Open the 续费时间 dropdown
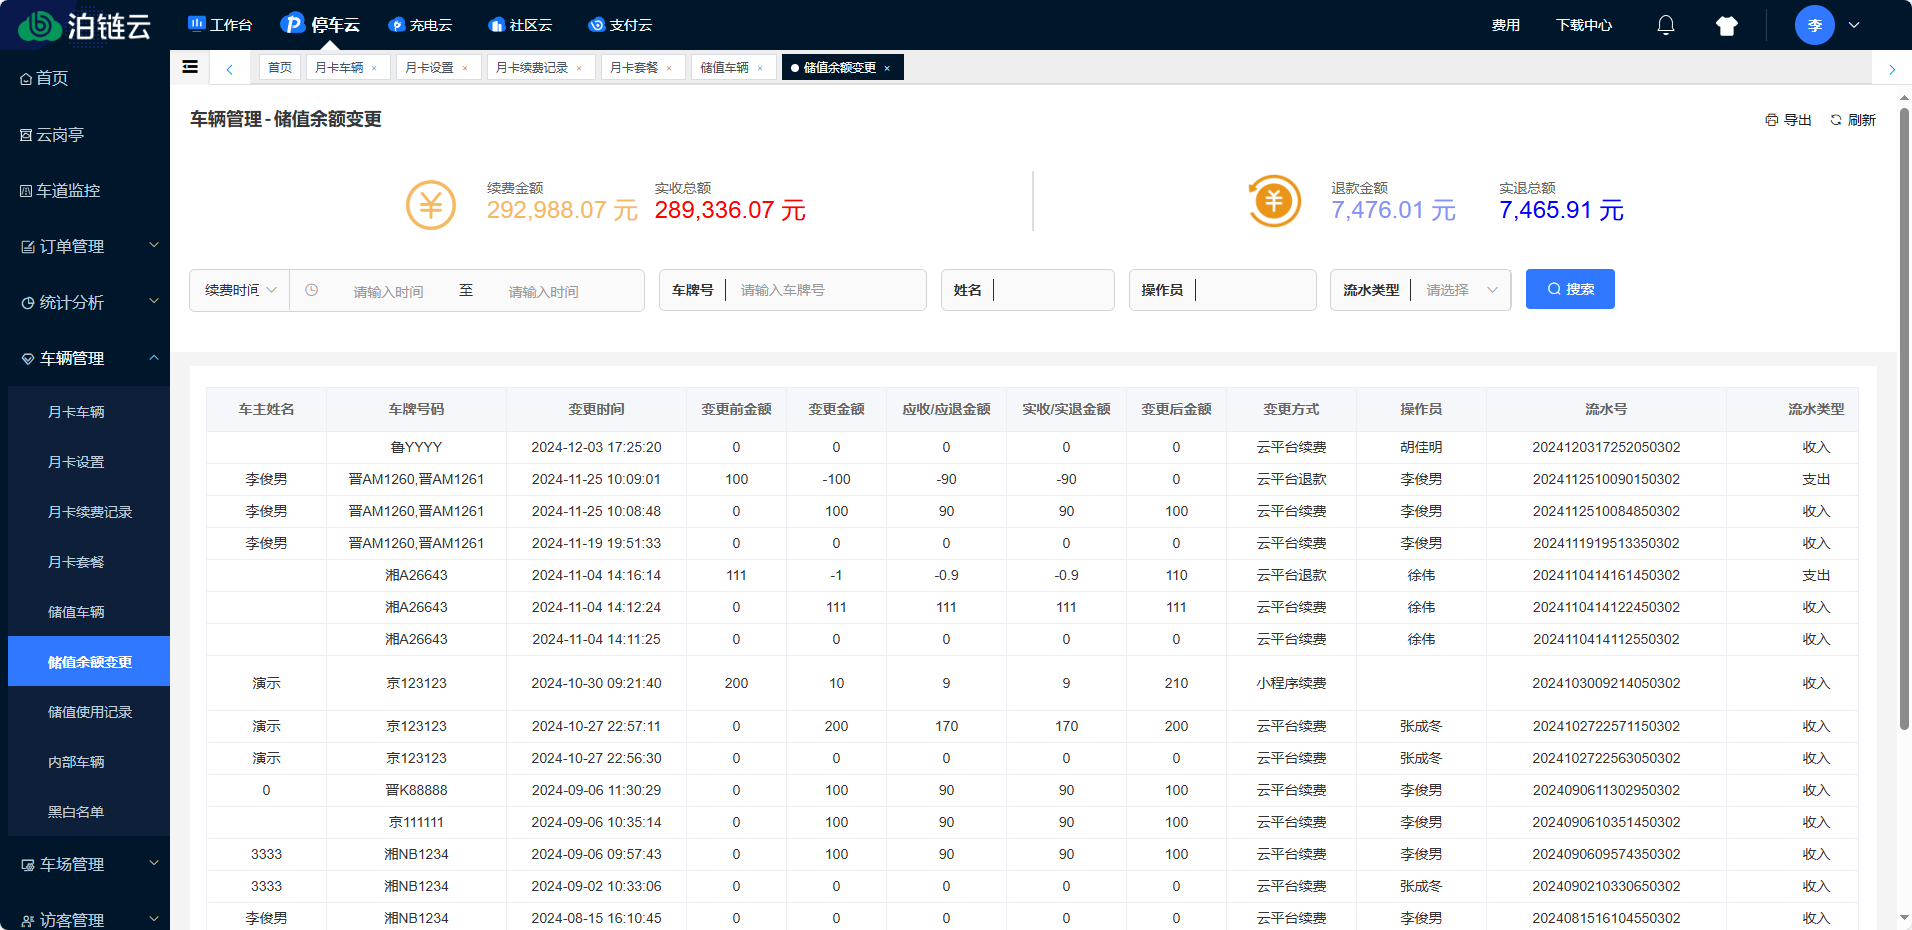The height and width of the screenshot is (930, 1912). click(x=240, y=290)
